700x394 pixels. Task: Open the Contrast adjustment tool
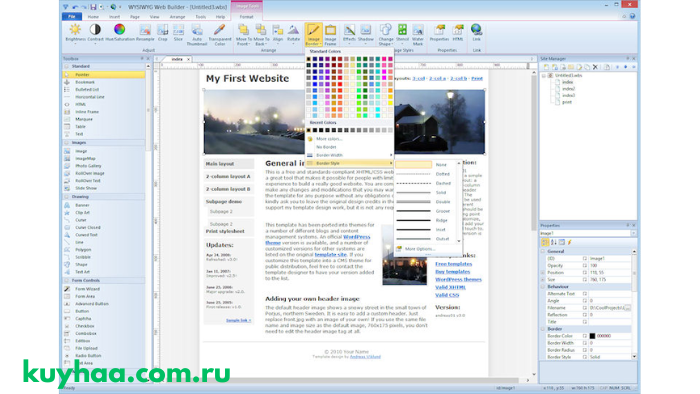[95, 34]
